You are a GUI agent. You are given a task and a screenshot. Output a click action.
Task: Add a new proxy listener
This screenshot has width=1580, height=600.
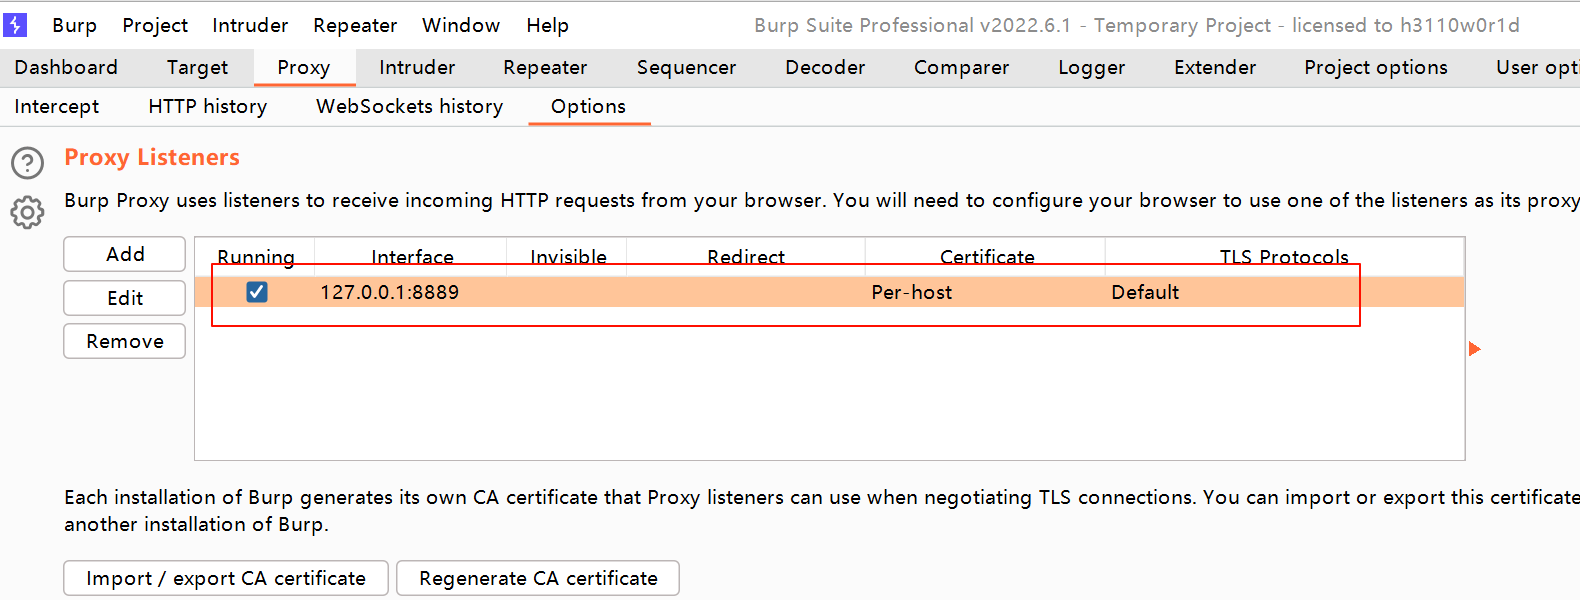125,254
